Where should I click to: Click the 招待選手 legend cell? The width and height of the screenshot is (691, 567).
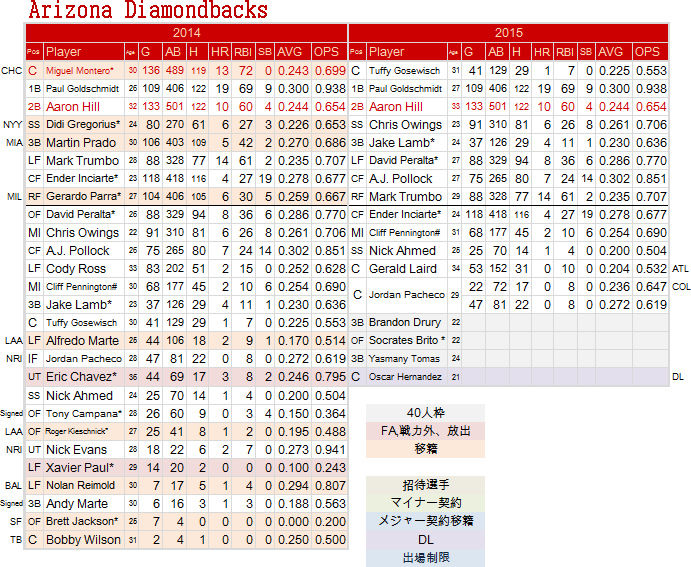(425, 485)
